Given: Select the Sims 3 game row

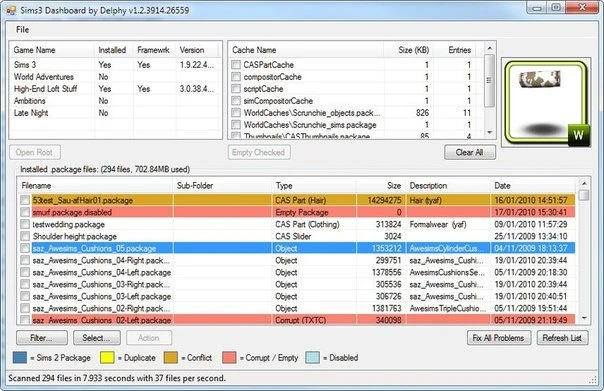Looking at the screenshot, I should (116, 65).
